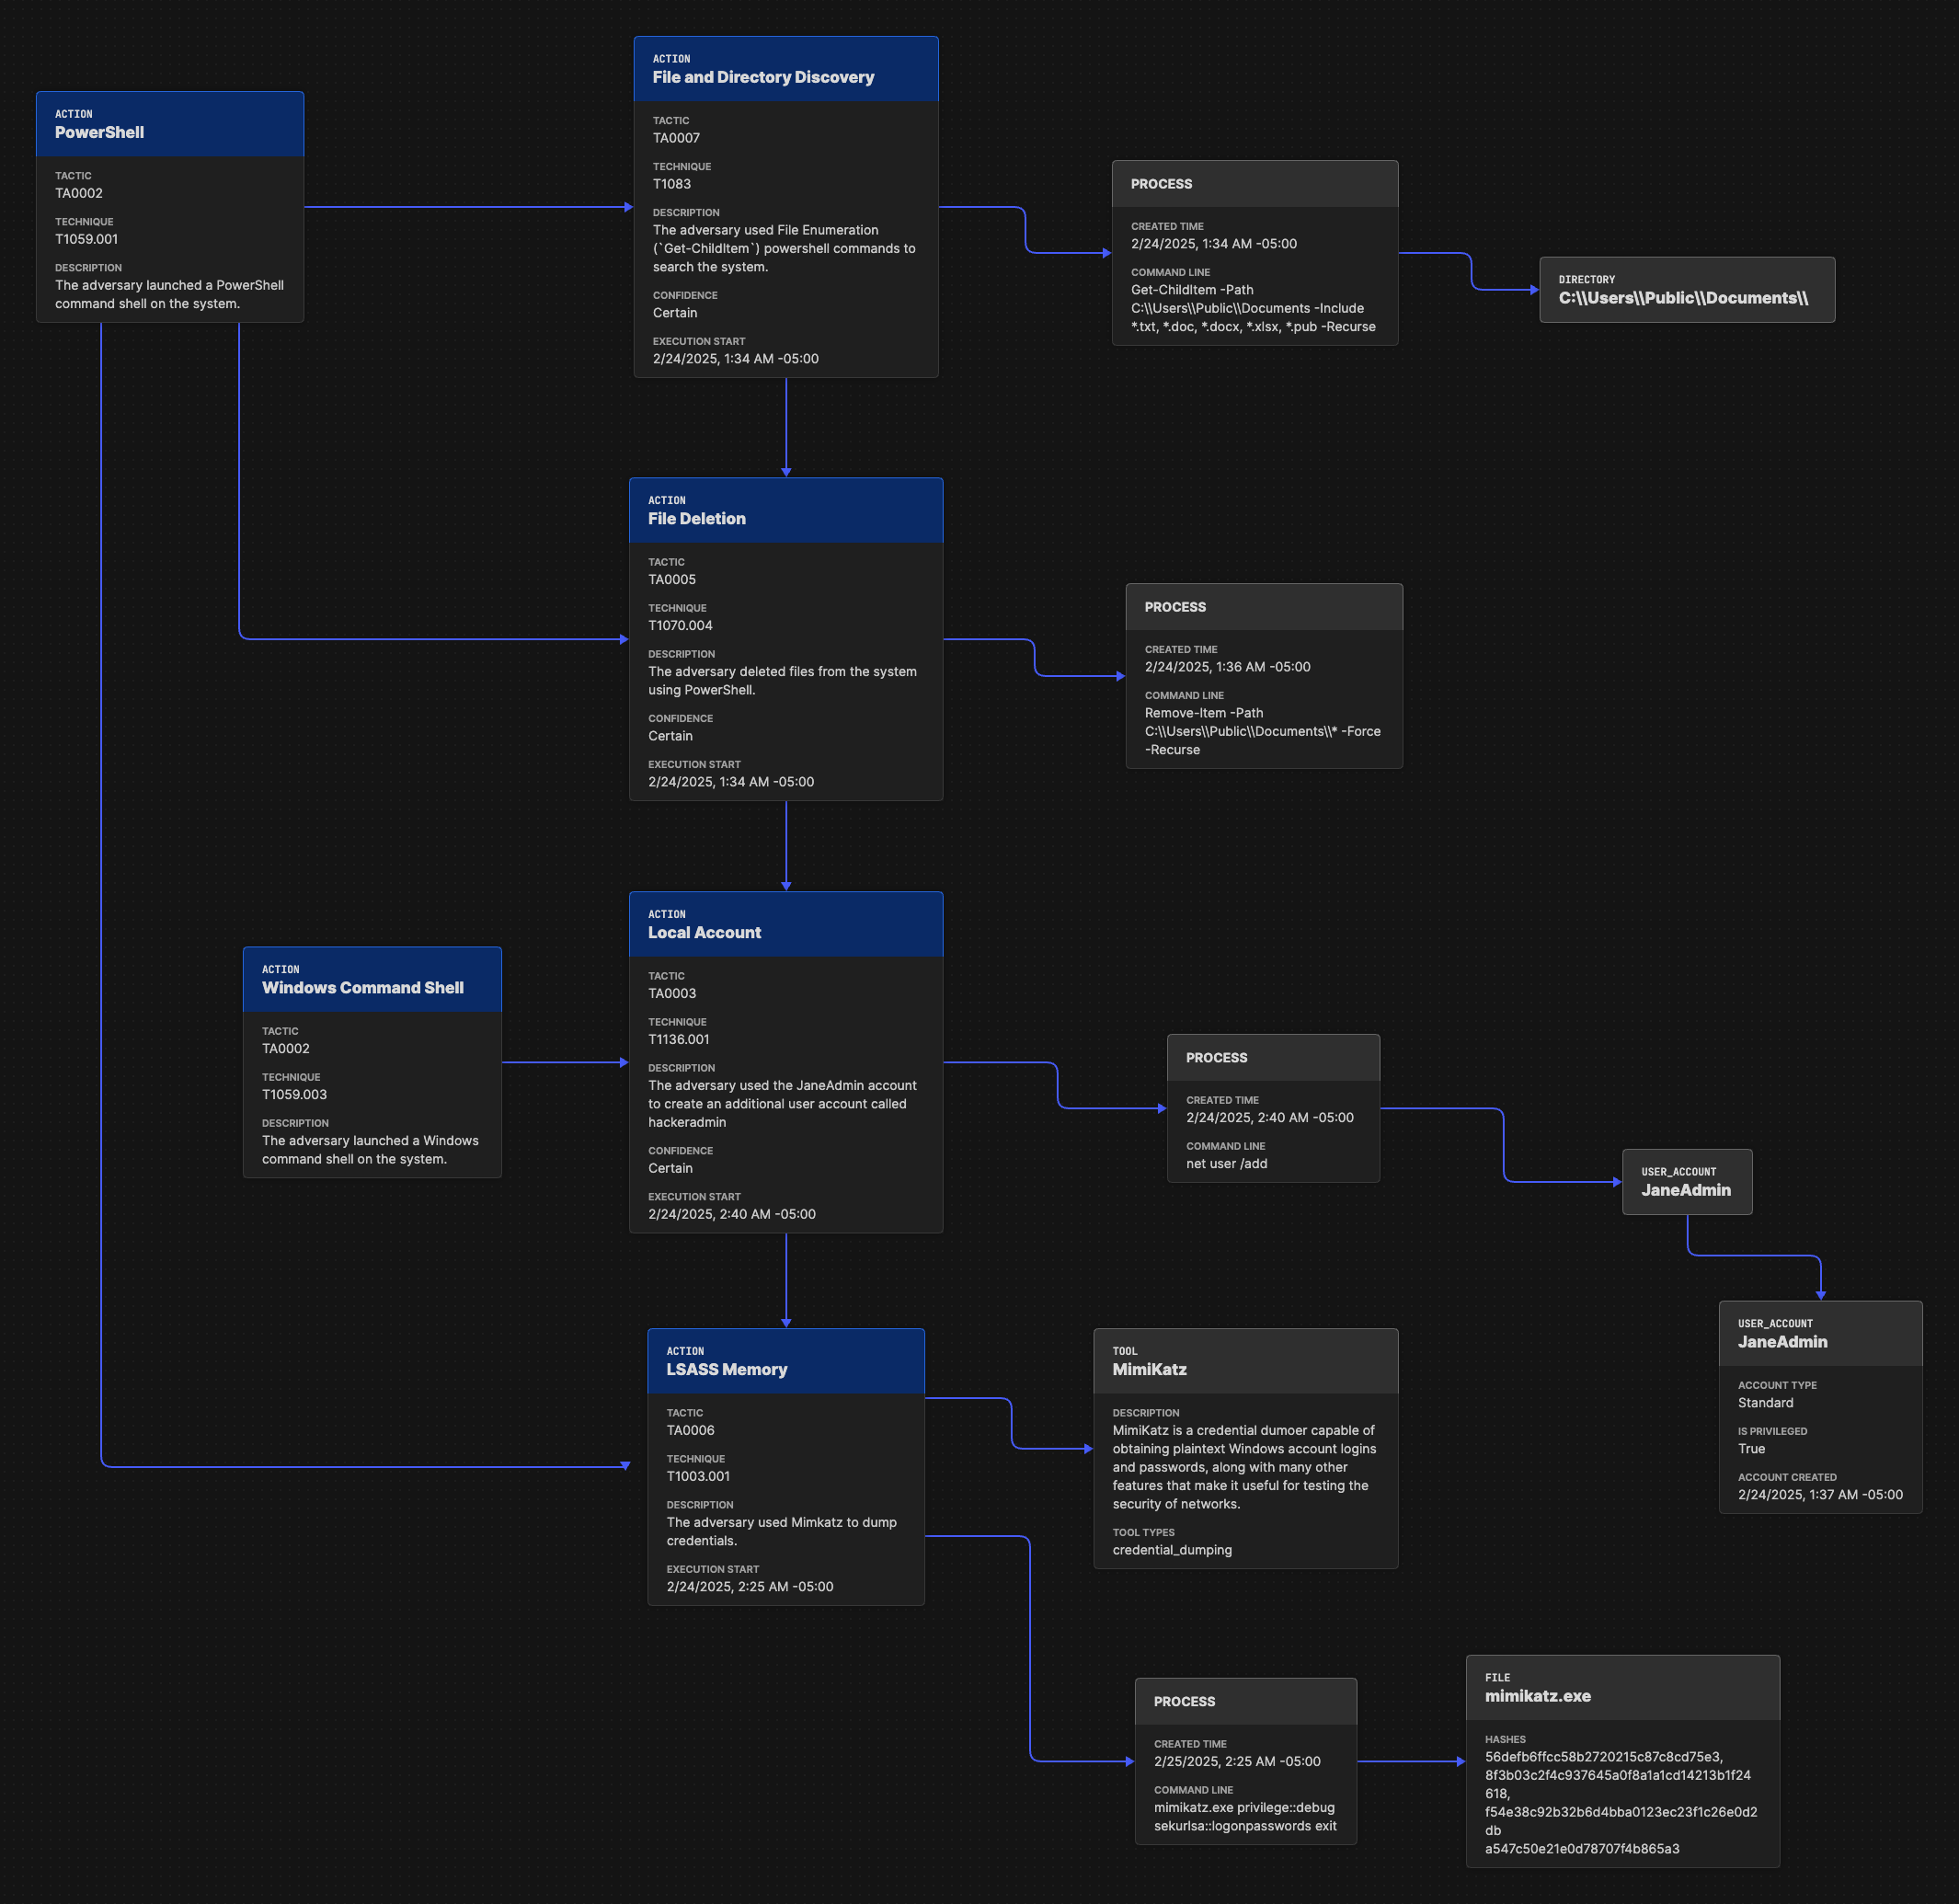
Task: Click LSASS Memory execution start 2:25 AM
Action: pyautogui.click(x=750, y=1587)
